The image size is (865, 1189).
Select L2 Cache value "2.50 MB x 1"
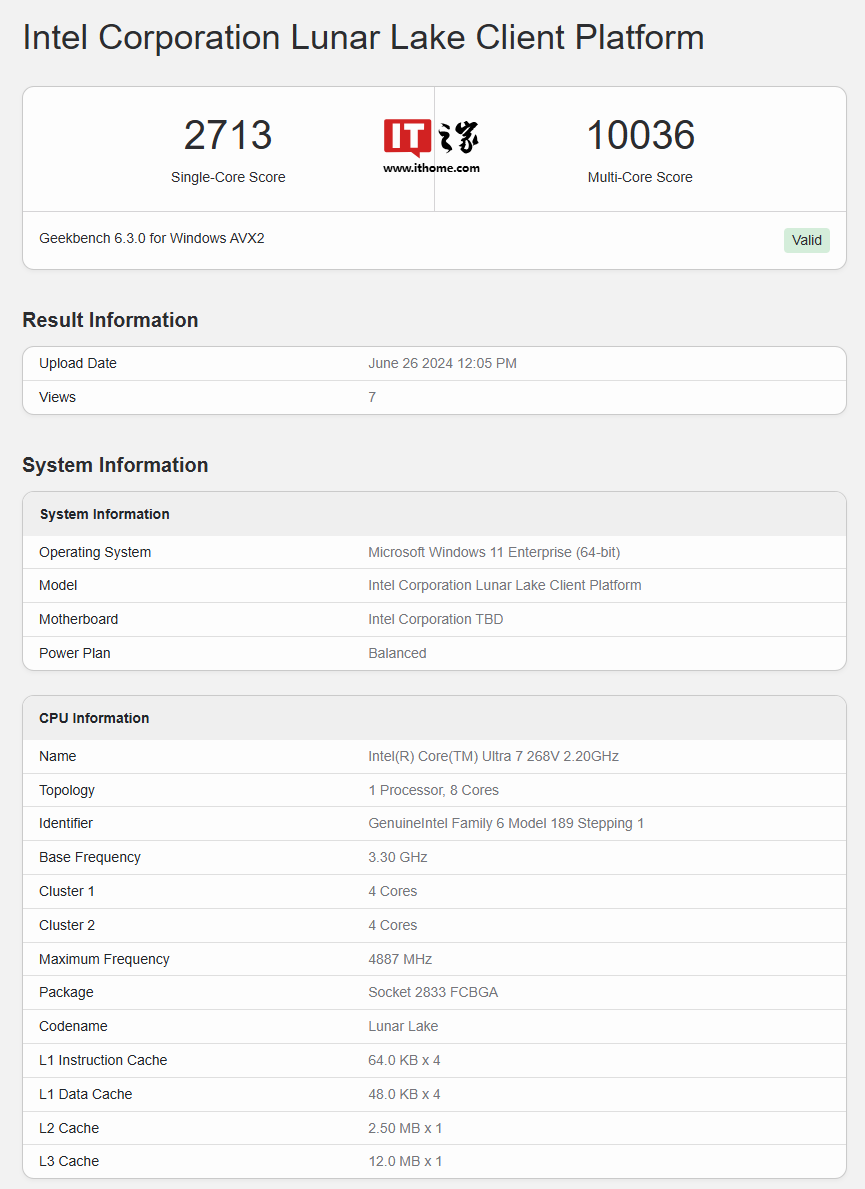405,1128
